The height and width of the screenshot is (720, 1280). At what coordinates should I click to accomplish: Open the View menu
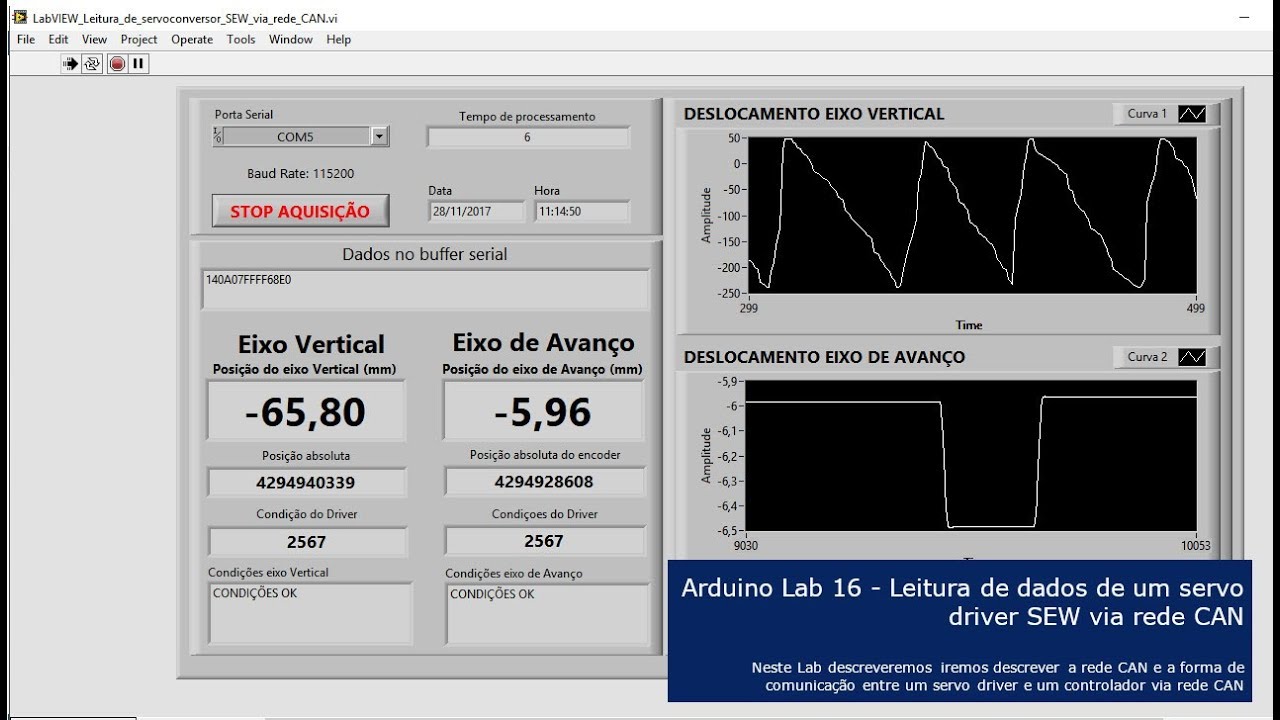94,39
